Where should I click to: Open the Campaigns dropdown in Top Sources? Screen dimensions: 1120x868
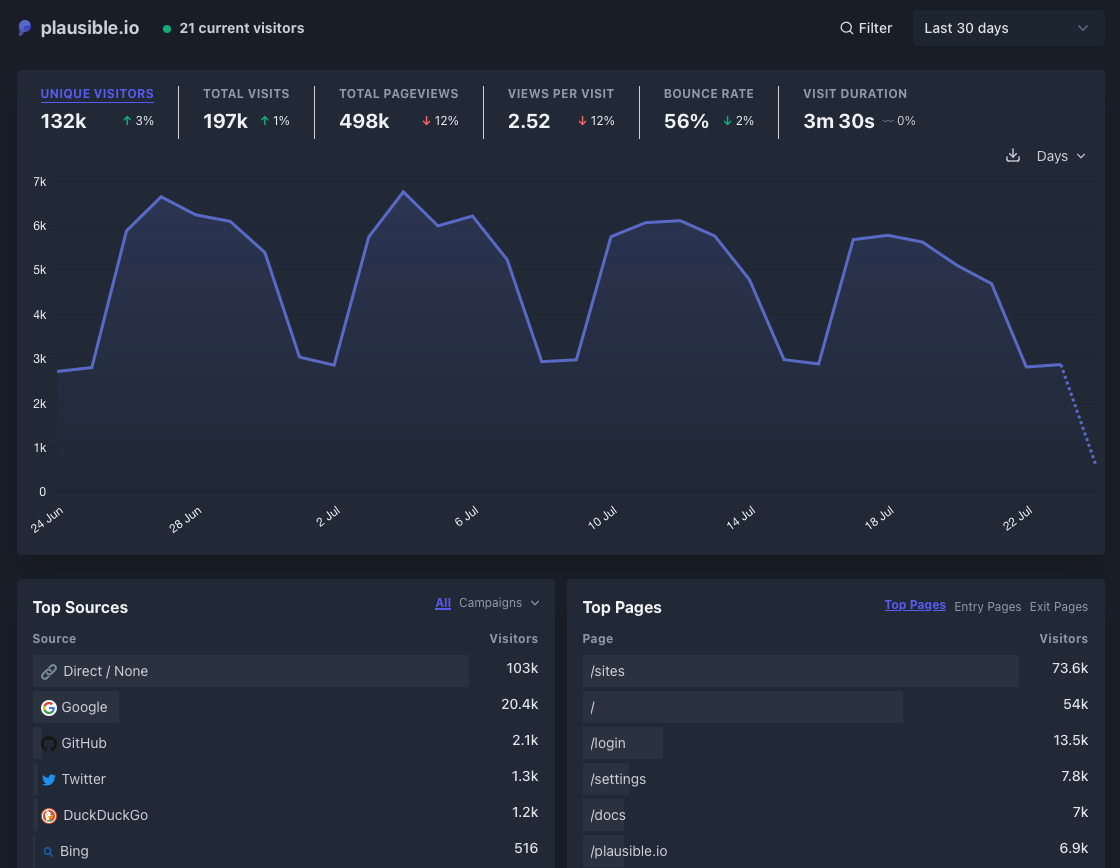tap(499, 603)
